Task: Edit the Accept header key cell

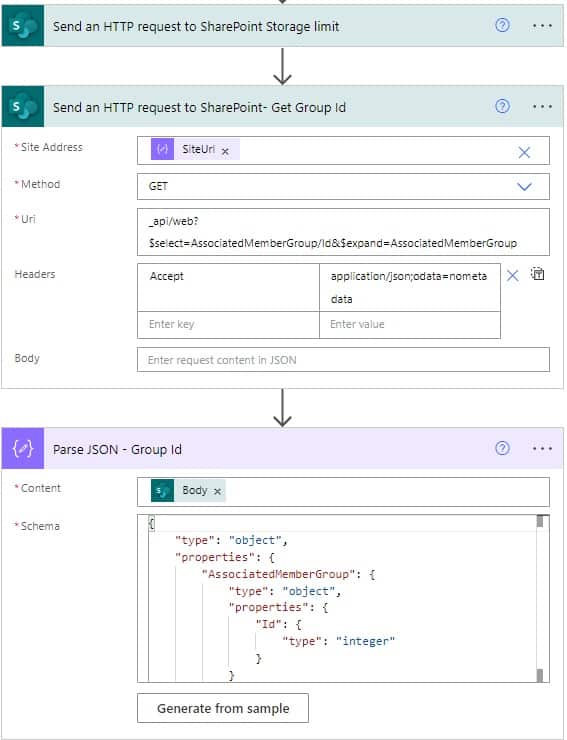Action: click(228, 287)
